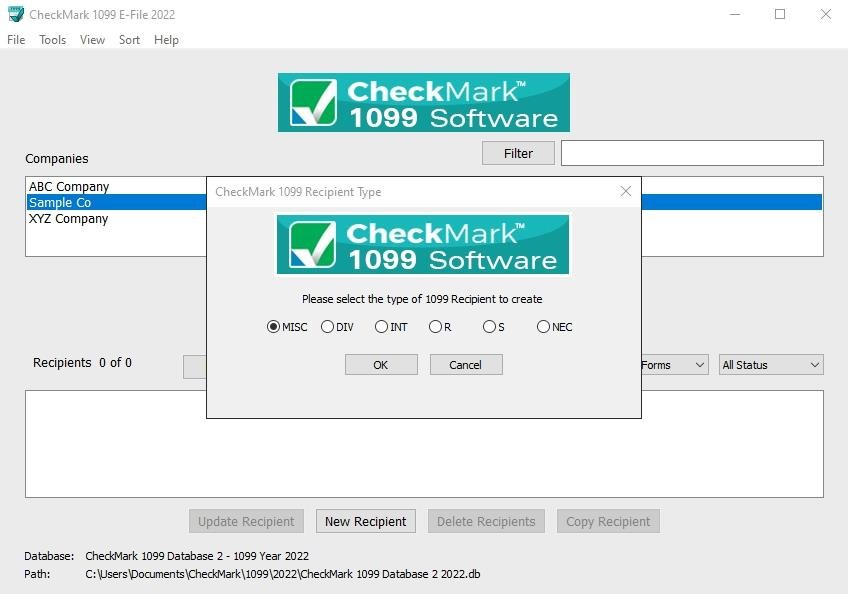Select the MISC radio button
Viewport: 848px width, 594px height.
(273, 327)
